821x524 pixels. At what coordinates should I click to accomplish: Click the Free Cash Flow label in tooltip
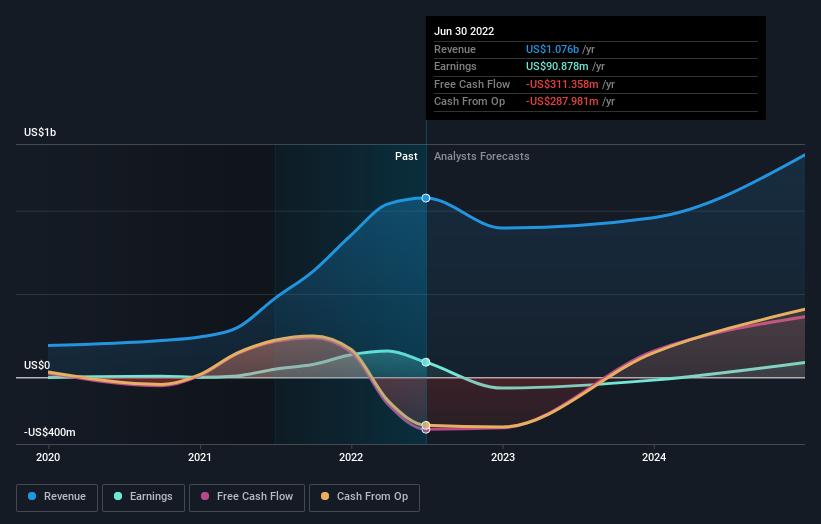click(x=472, y=84)
